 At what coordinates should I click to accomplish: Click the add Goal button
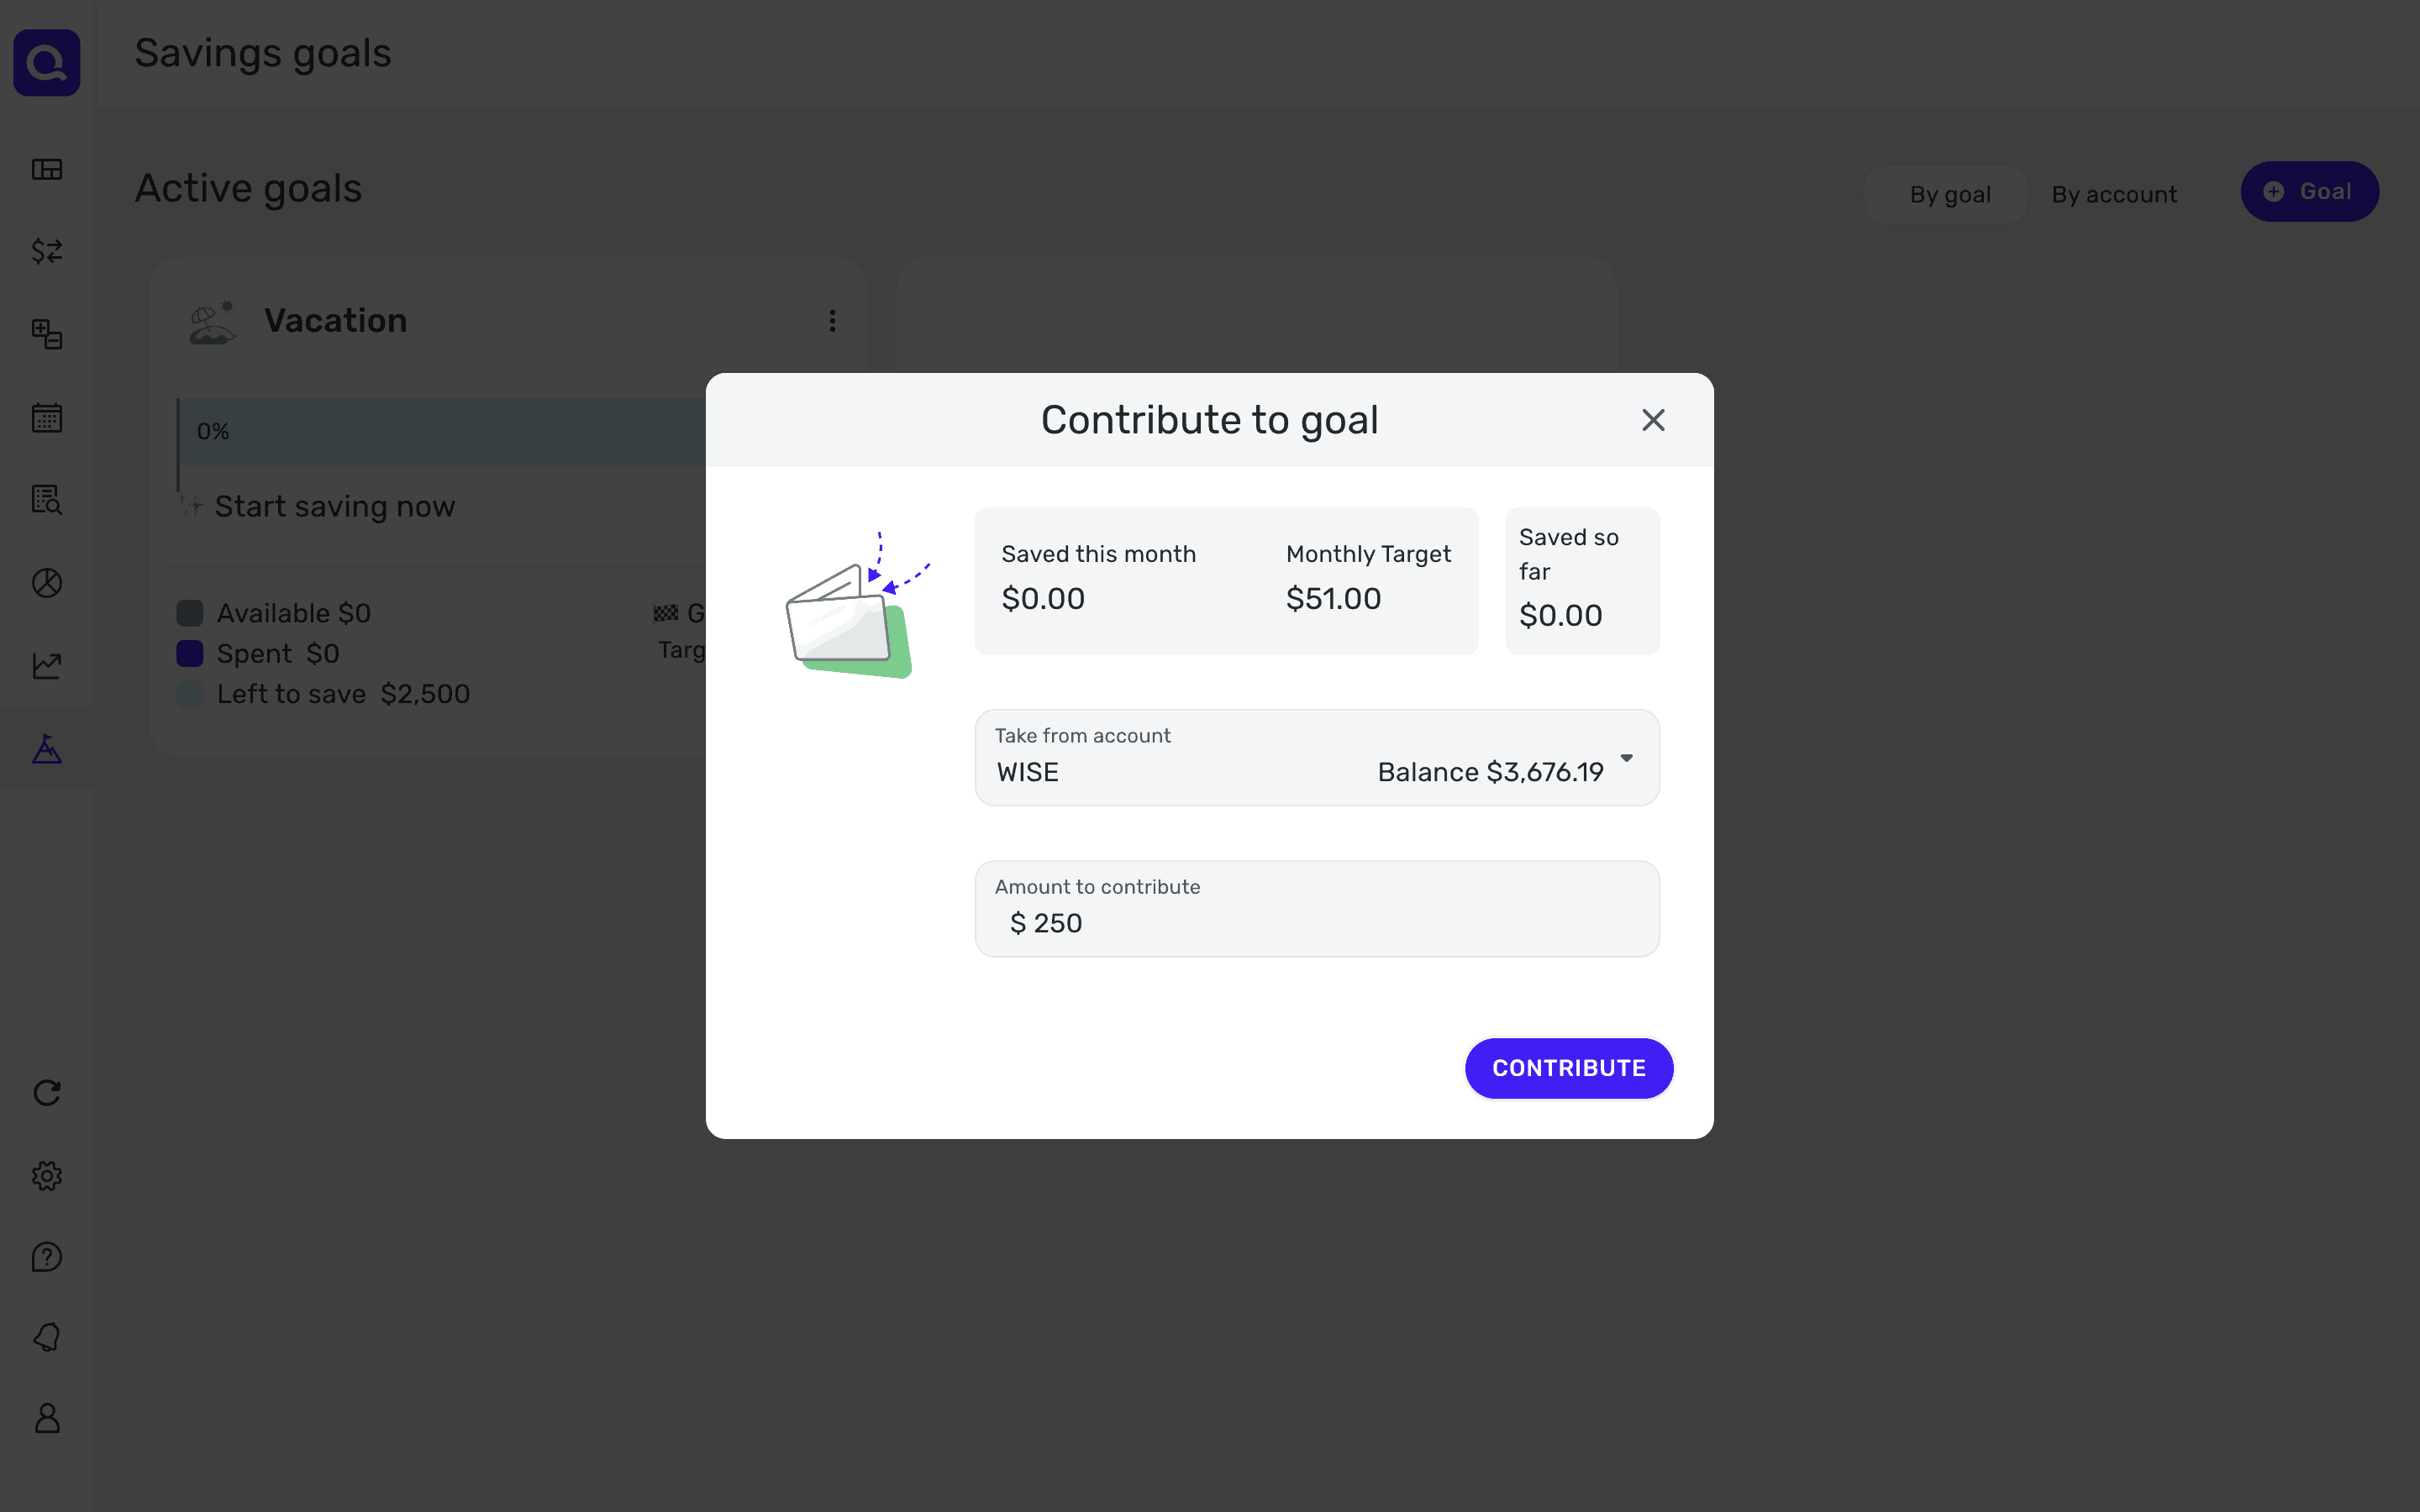tap(2309, 192)
